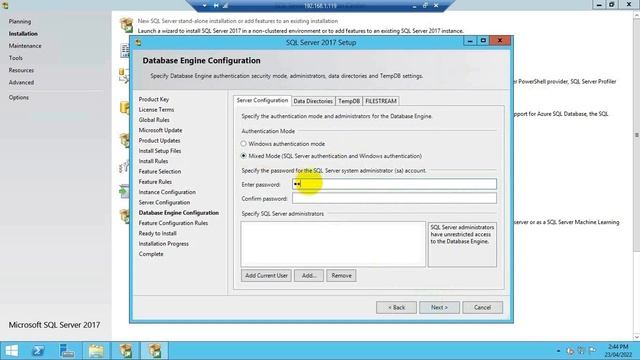The image size is (640, 360).
Task: Open the Data Directories tab
Action: (313, 101)
